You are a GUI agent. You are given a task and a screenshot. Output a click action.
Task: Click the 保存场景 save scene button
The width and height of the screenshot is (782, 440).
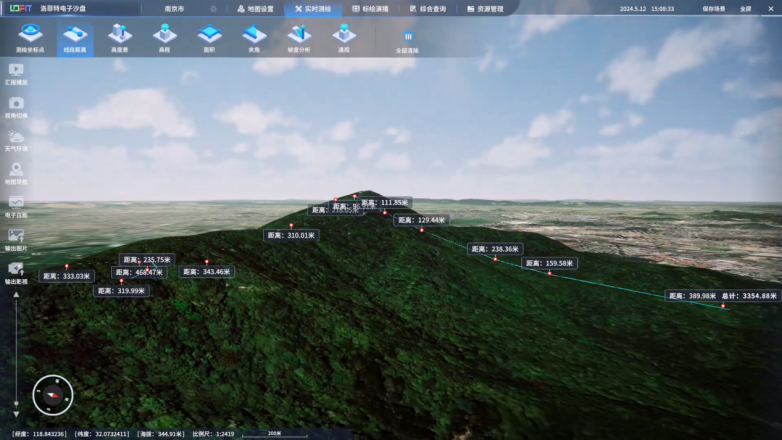[715, 8]
